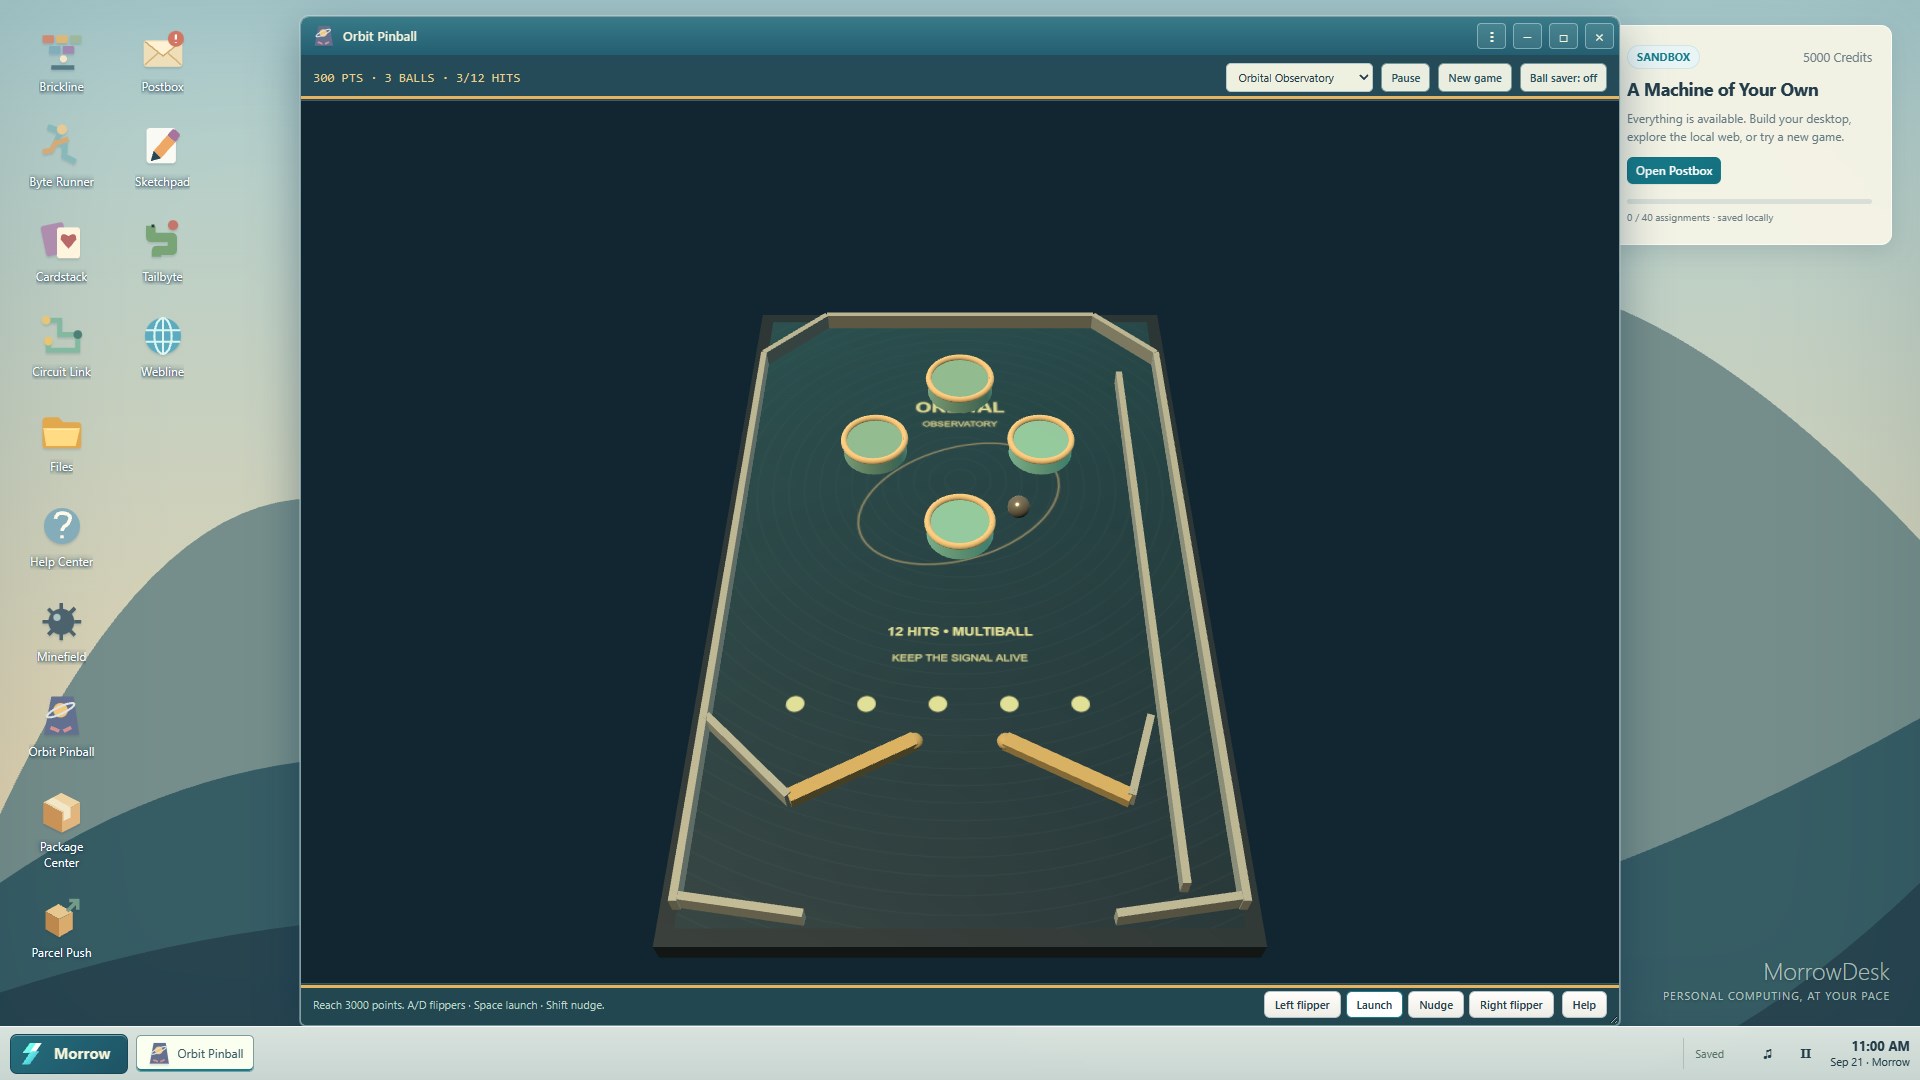1920x1080 pixels.
Task: Minimize the Orbit Pinball window
Action: click(1527, 36)
